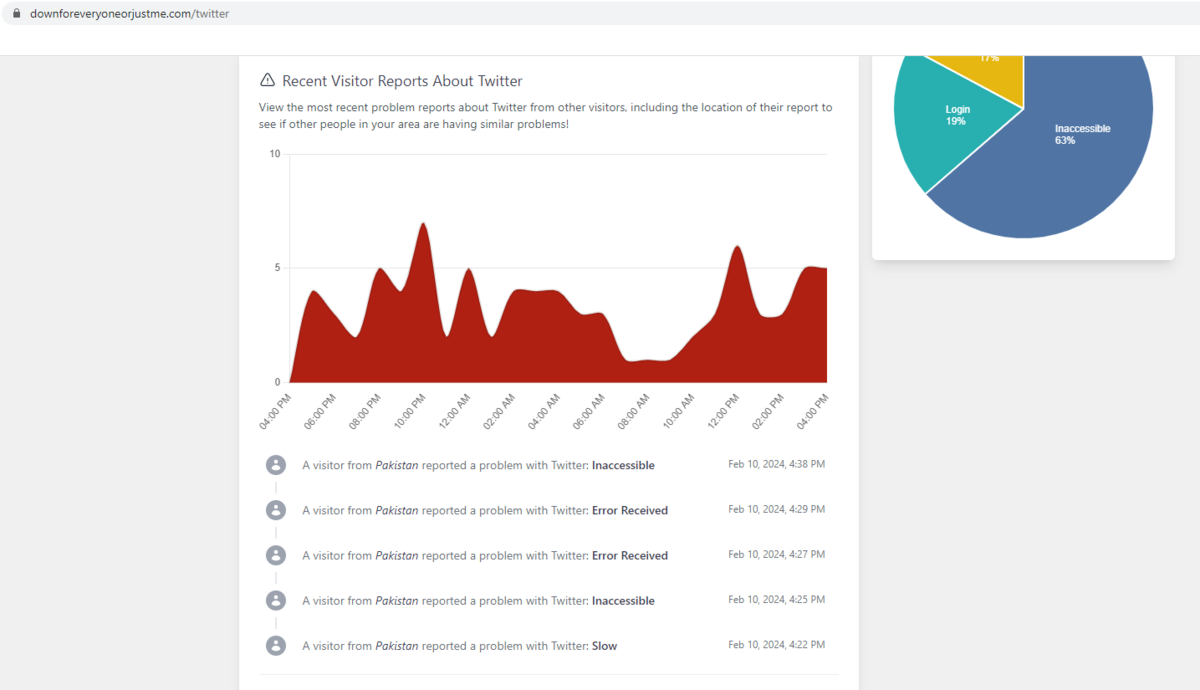The height and width of the screenshot is (690, 1200).
Task: Click the chart peak near 10:00 PM
Action: [423, 224]
